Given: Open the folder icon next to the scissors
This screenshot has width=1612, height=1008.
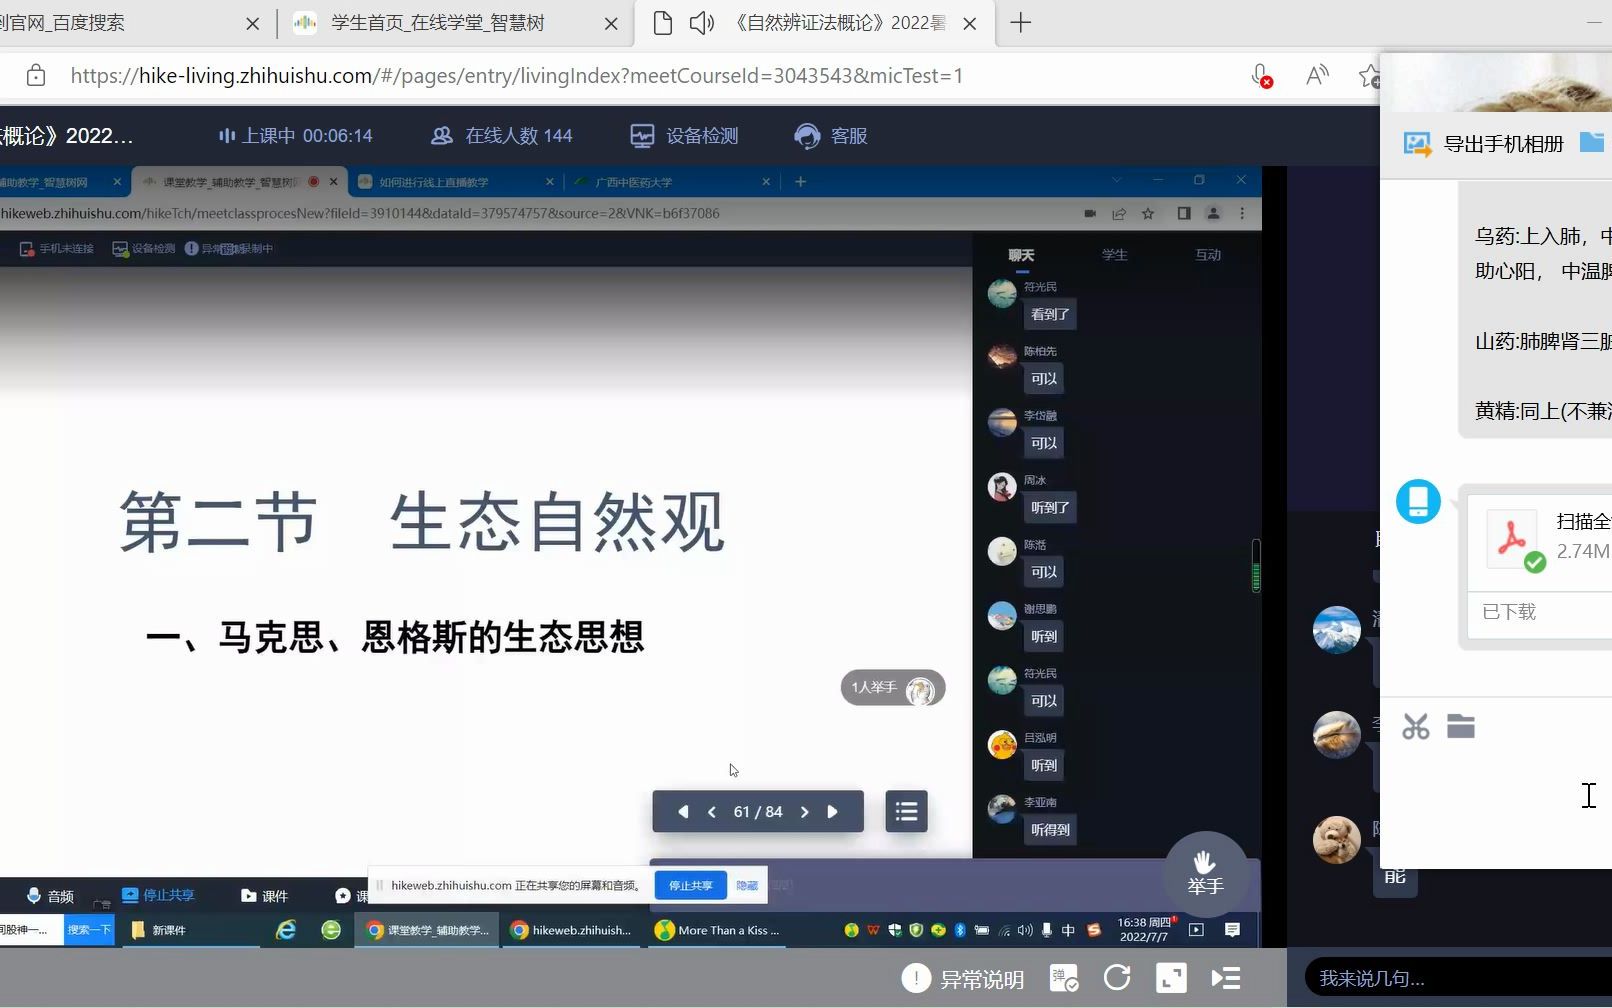Looking at the screenshot, I should click(1461, 726).
